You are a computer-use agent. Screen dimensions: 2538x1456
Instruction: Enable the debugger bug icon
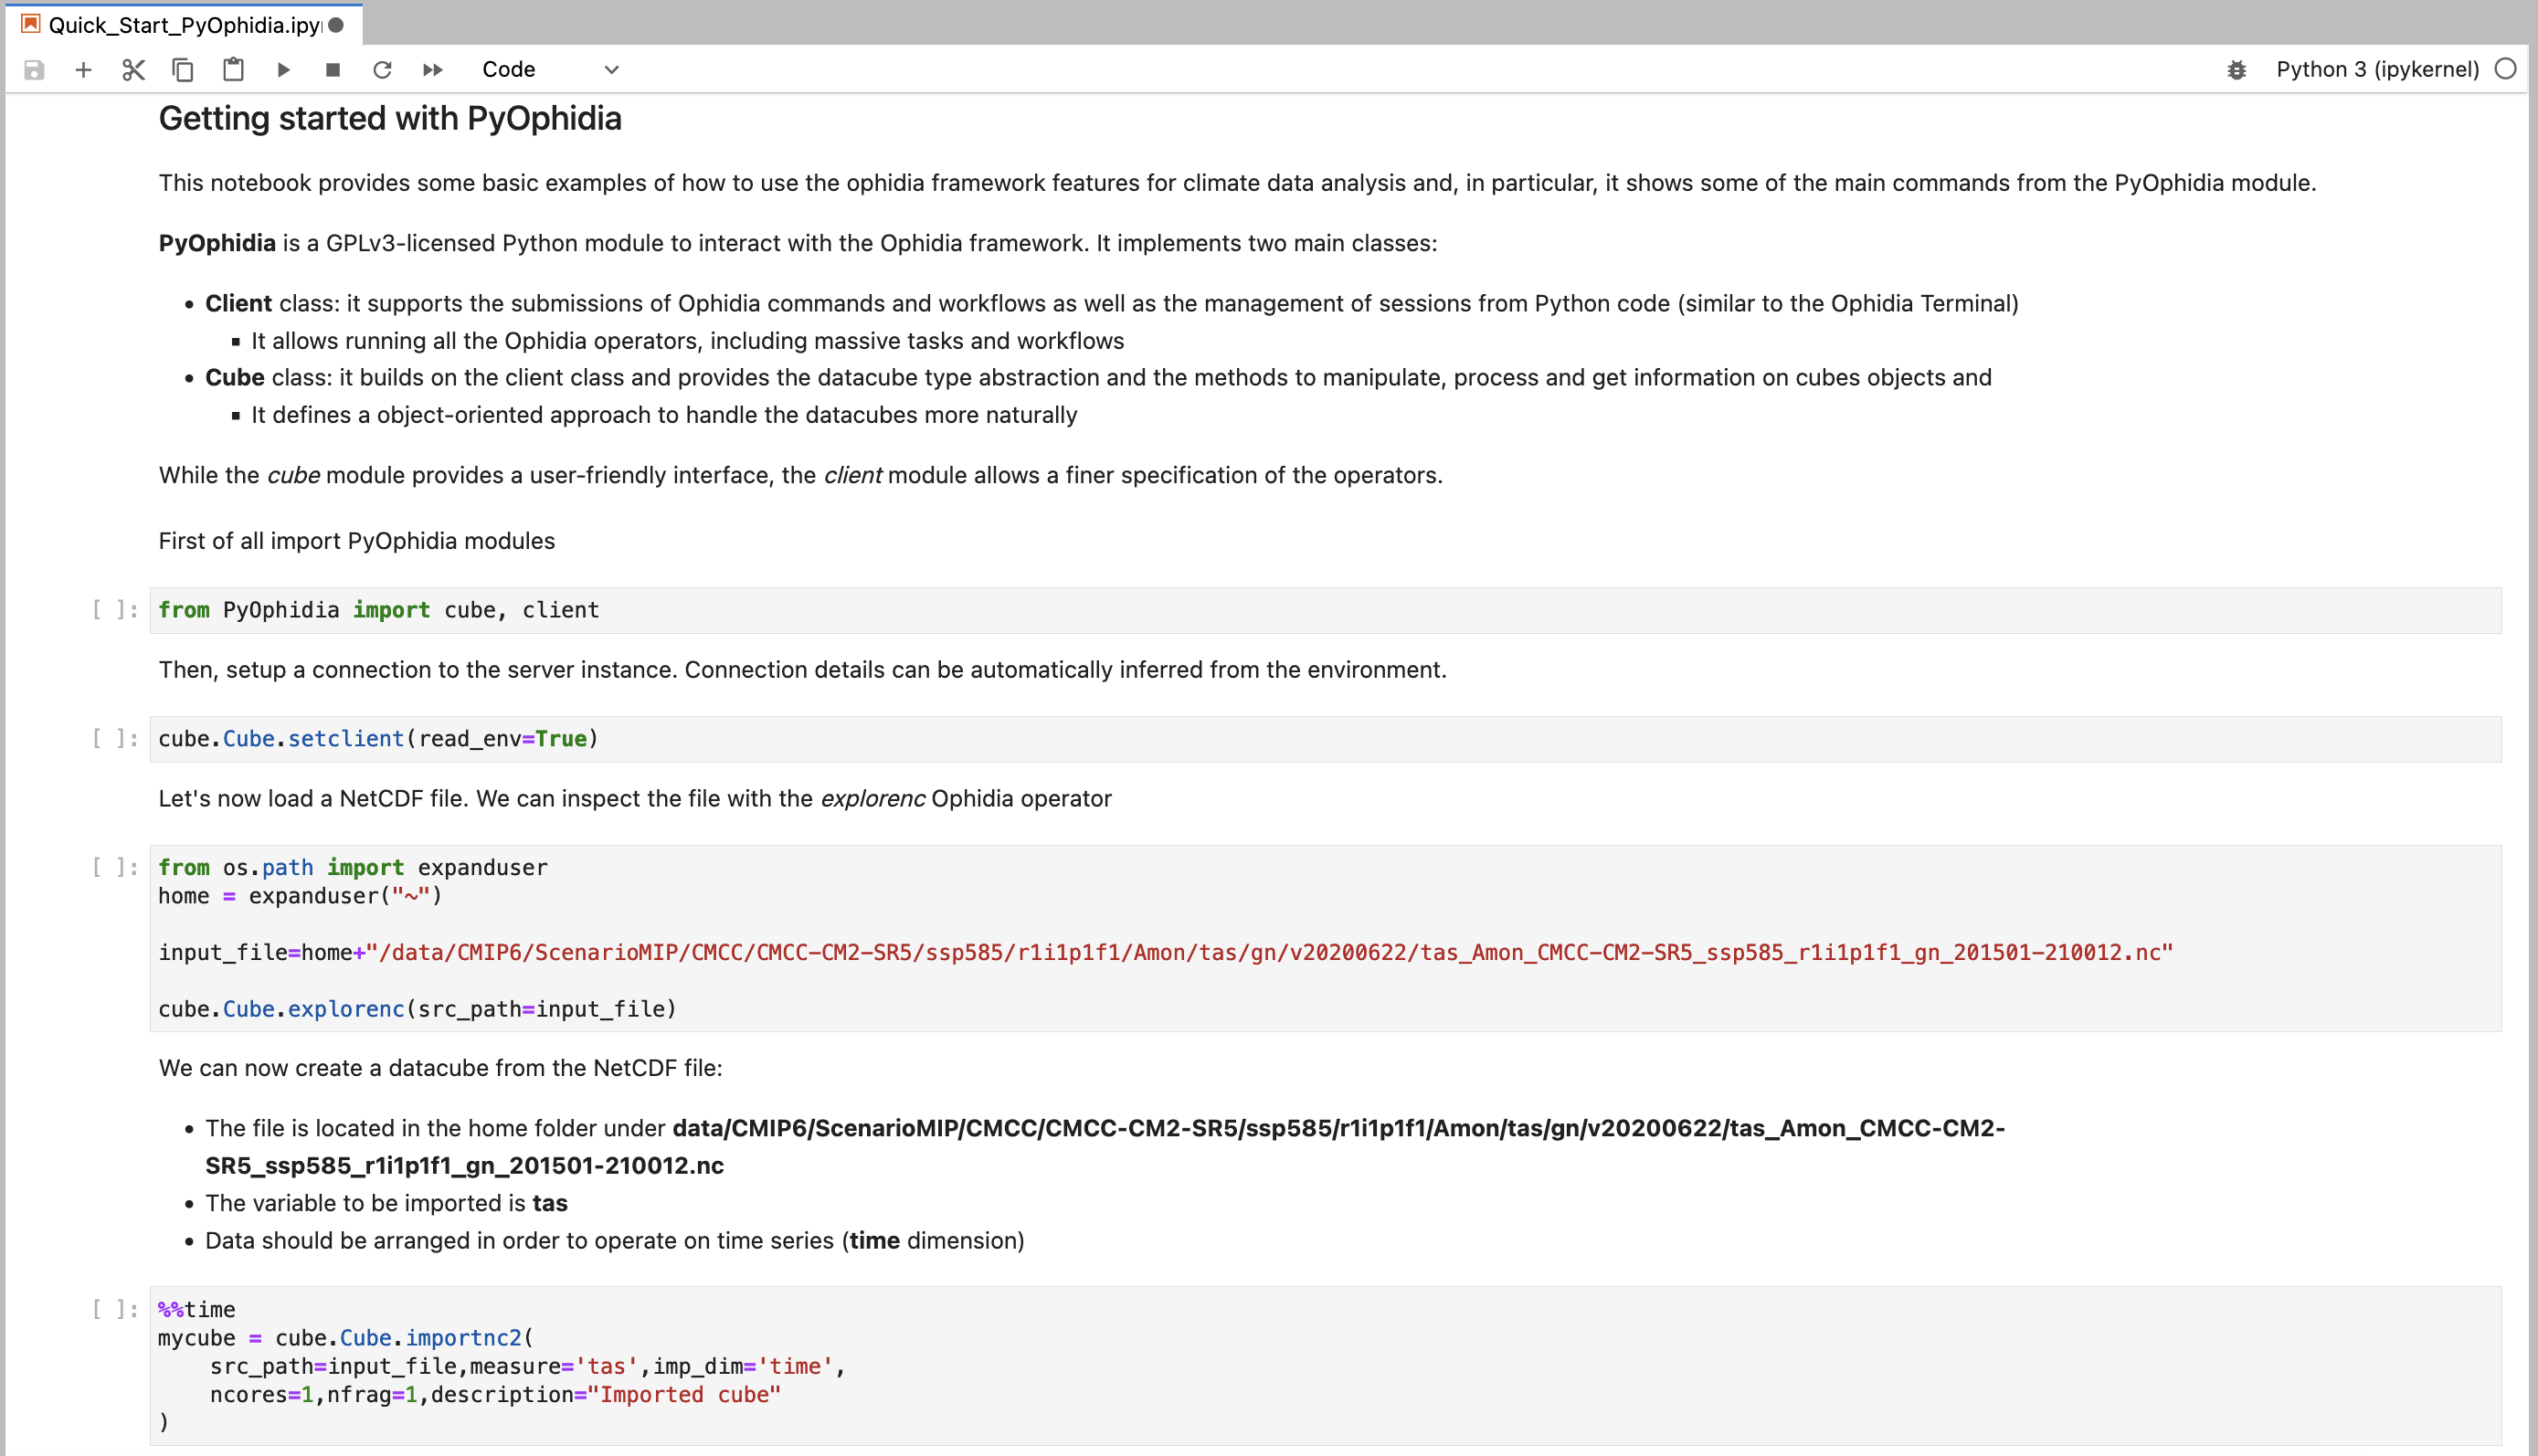pos(2237,70)
